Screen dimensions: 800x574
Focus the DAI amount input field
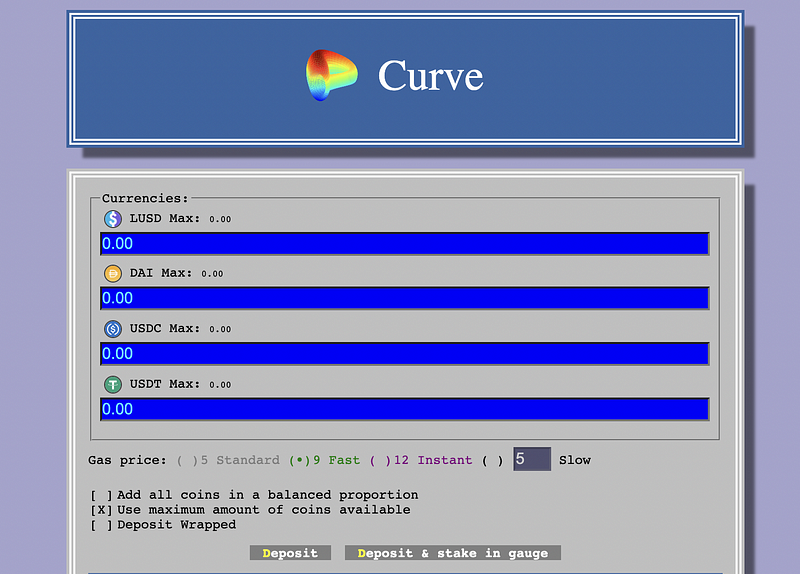(x=405, y=298)
